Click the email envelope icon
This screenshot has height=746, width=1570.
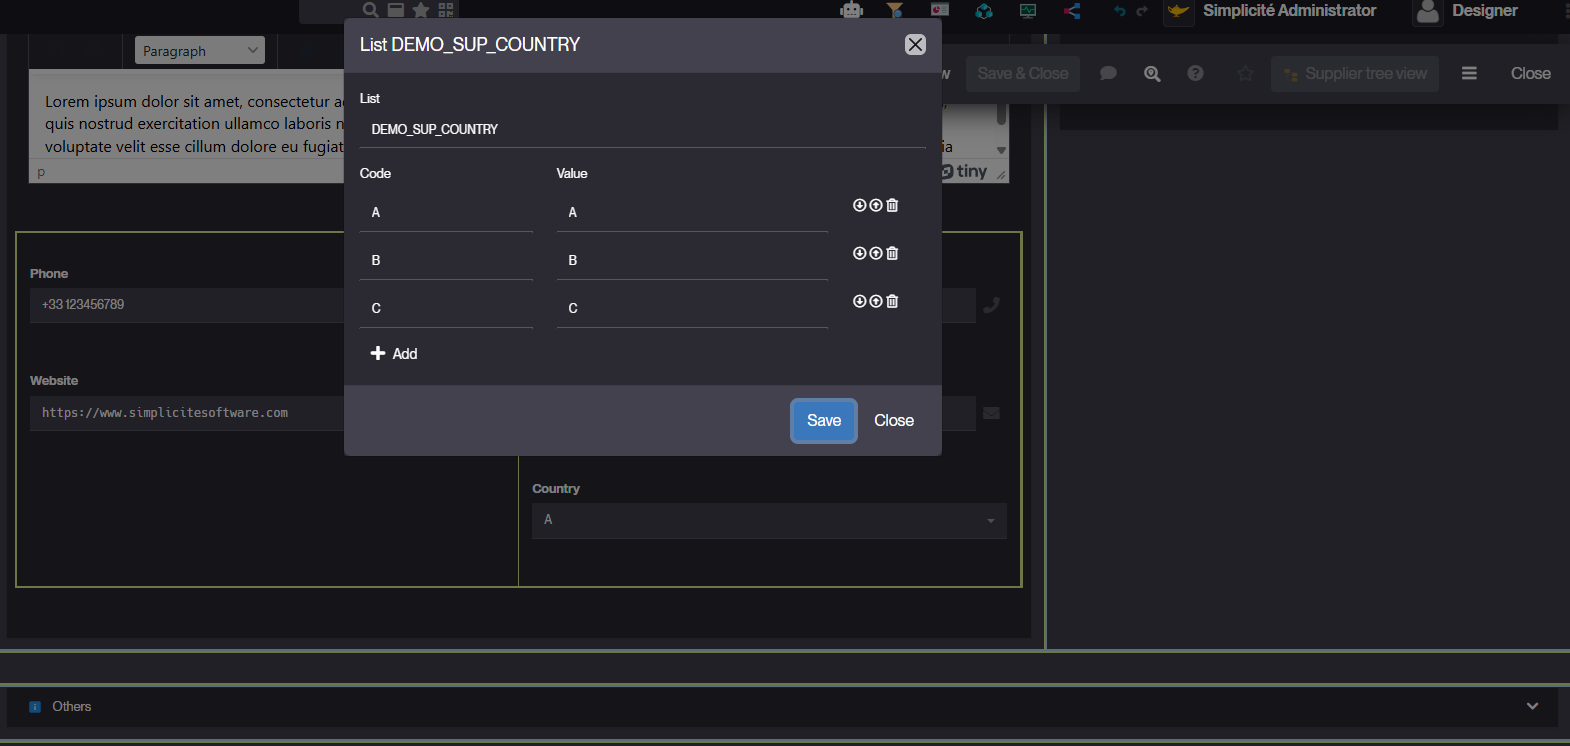pyautogui.click(x=991, y=413)
